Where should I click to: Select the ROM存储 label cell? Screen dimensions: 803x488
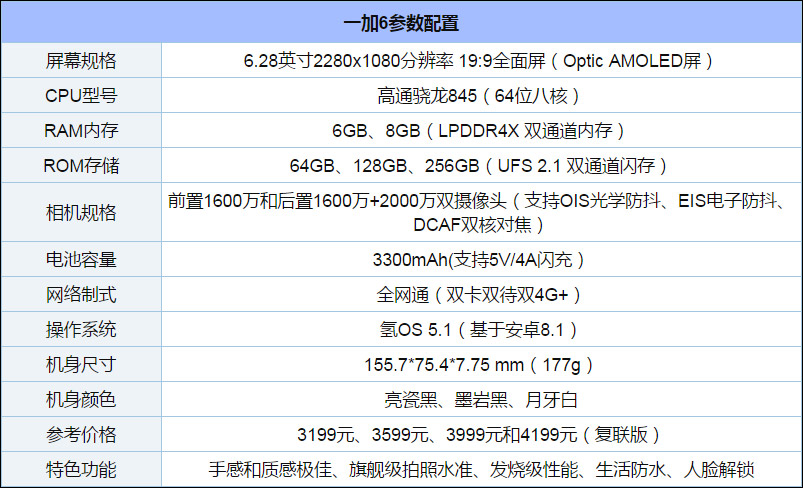81,165
